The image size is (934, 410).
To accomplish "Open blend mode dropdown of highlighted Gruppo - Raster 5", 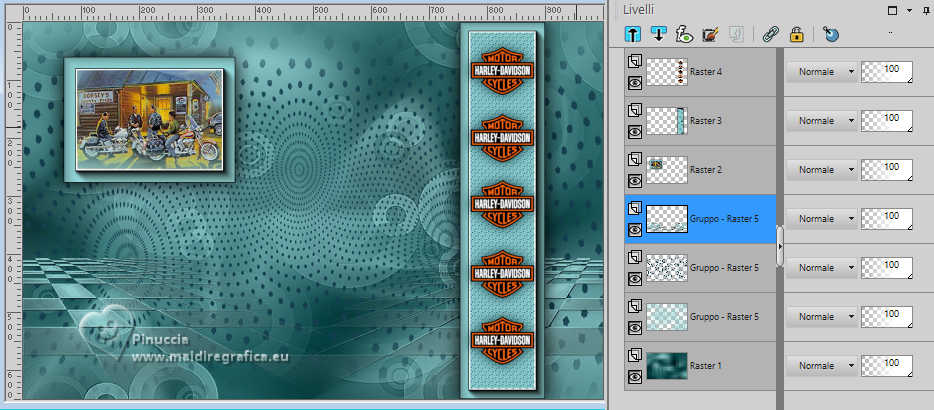I will pyautogui.click(x=821, y=219).
